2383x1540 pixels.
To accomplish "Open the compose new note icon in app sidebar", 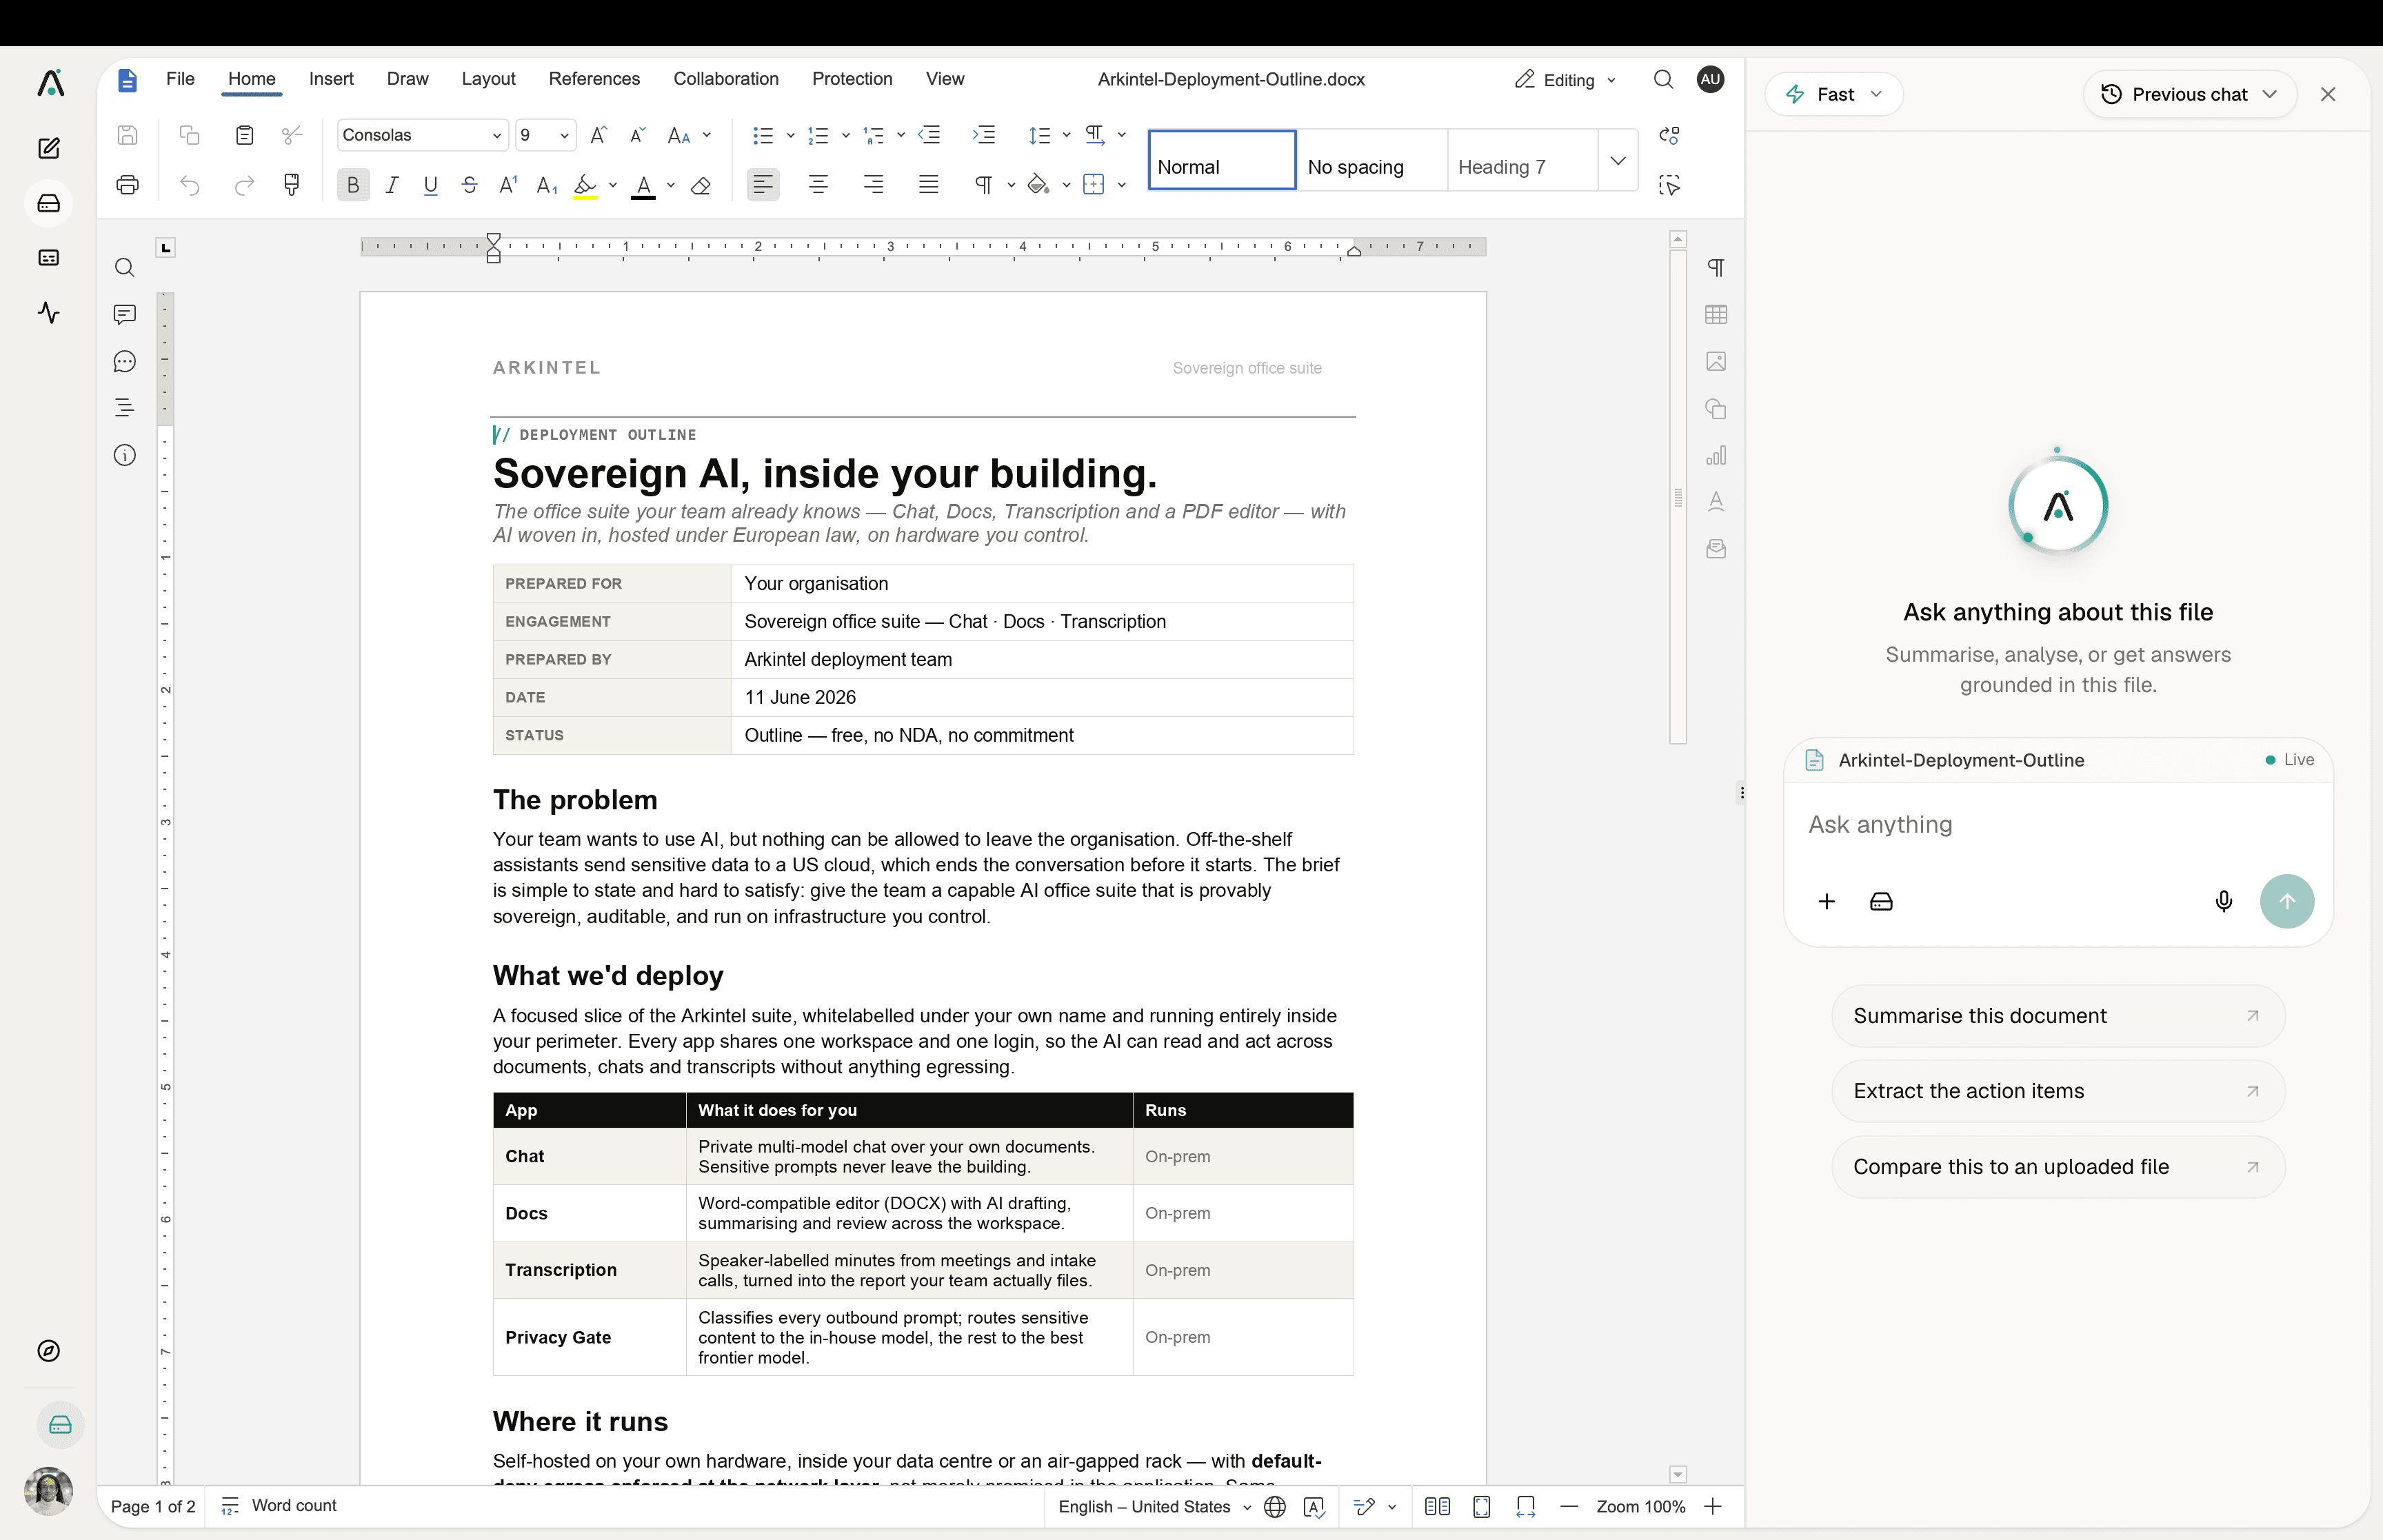I will 49,148.
